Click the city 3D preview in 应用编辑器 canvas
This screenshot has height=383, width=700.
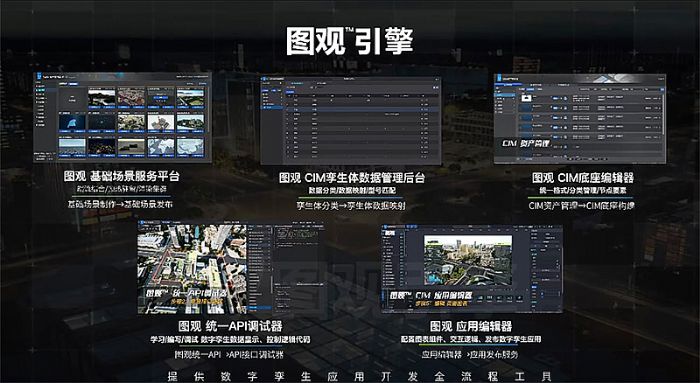[468, 260]
